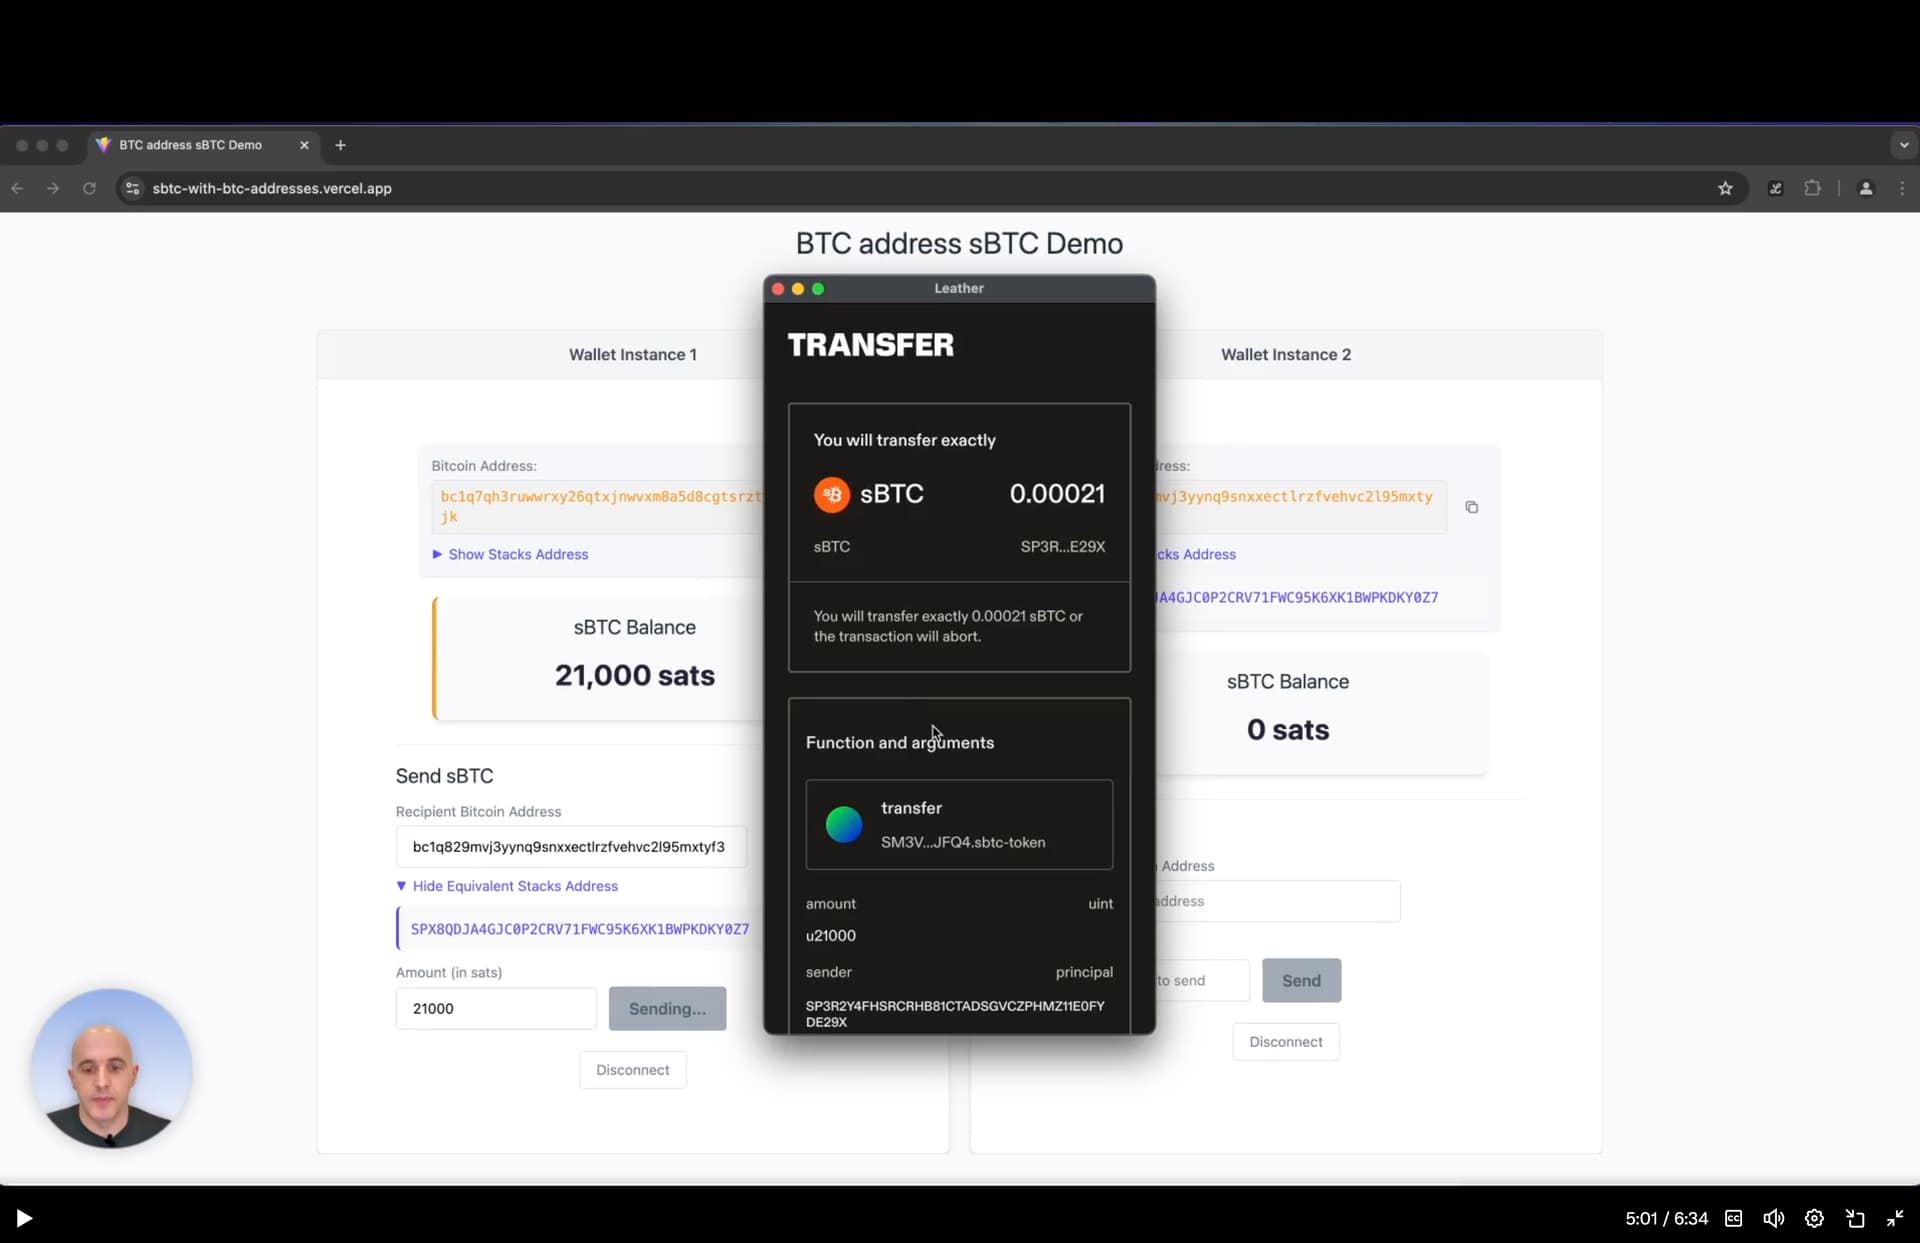This screenshot has height=1243, width=1920.
Task: Play the video
Action: (x=24, y=1218)
